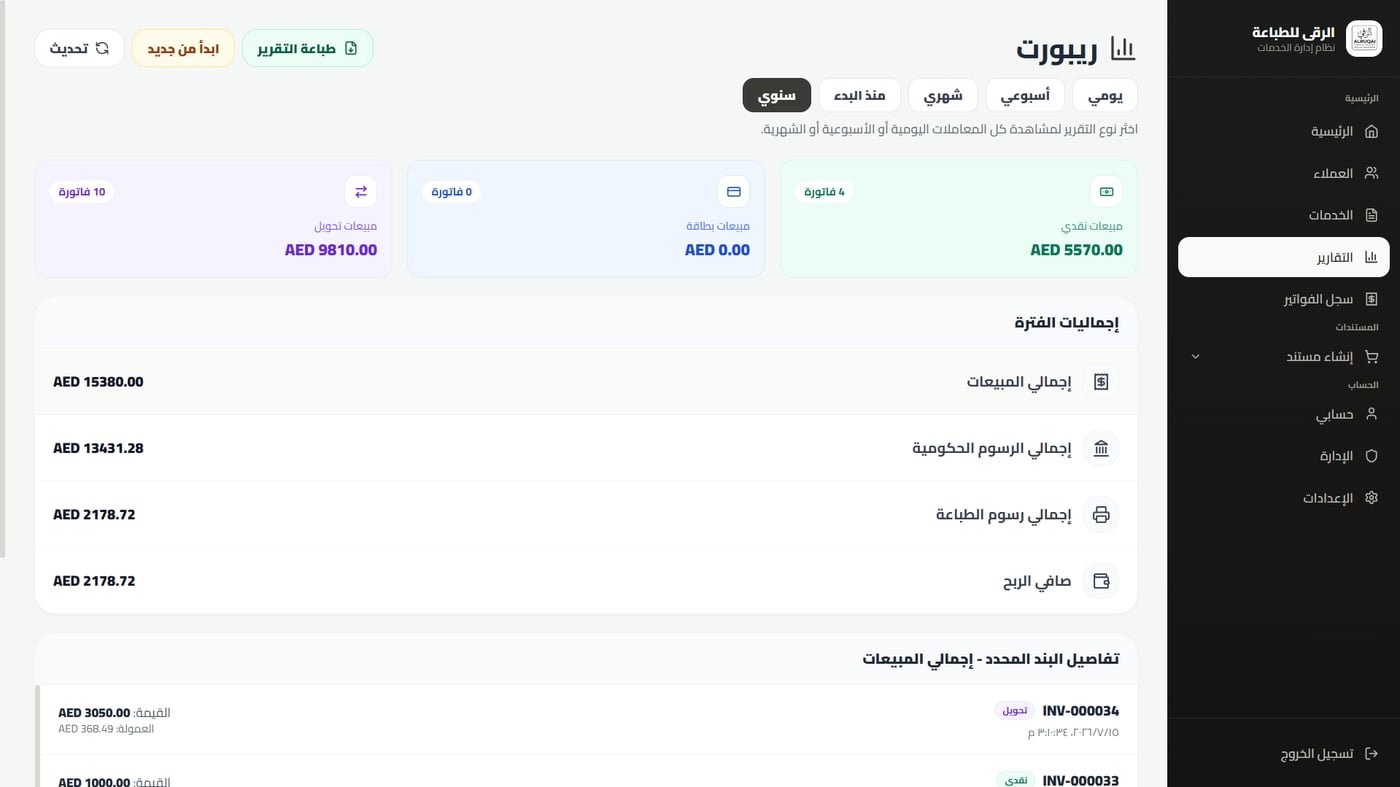Click the printer icon beside إجمالي رسوم الطباعة
This screenshot has height=787, width=1400.
tap(1101, 515)
